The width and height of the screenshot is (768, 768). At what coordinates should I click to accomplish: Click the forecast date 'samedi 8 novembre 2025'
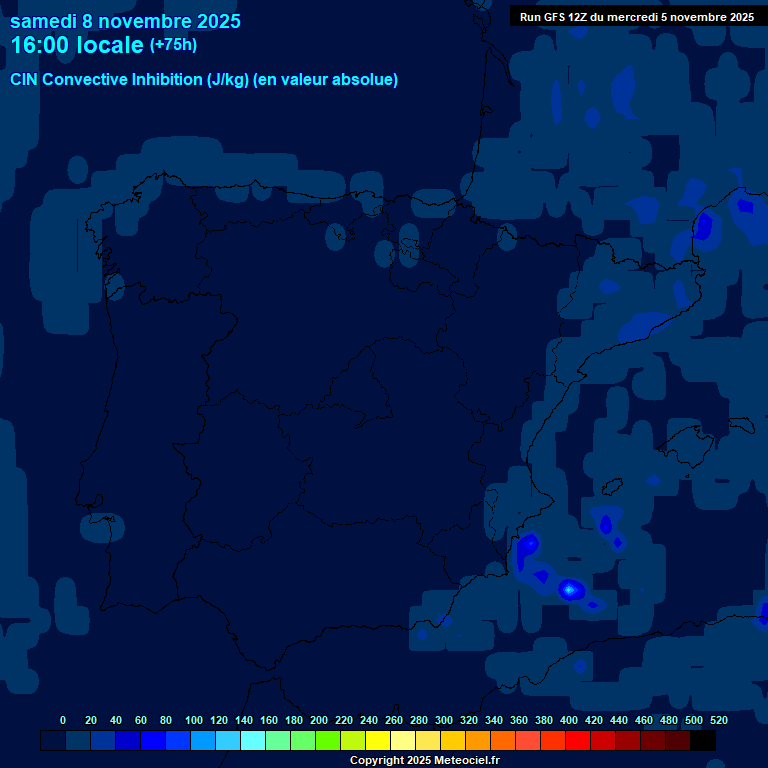125,22
